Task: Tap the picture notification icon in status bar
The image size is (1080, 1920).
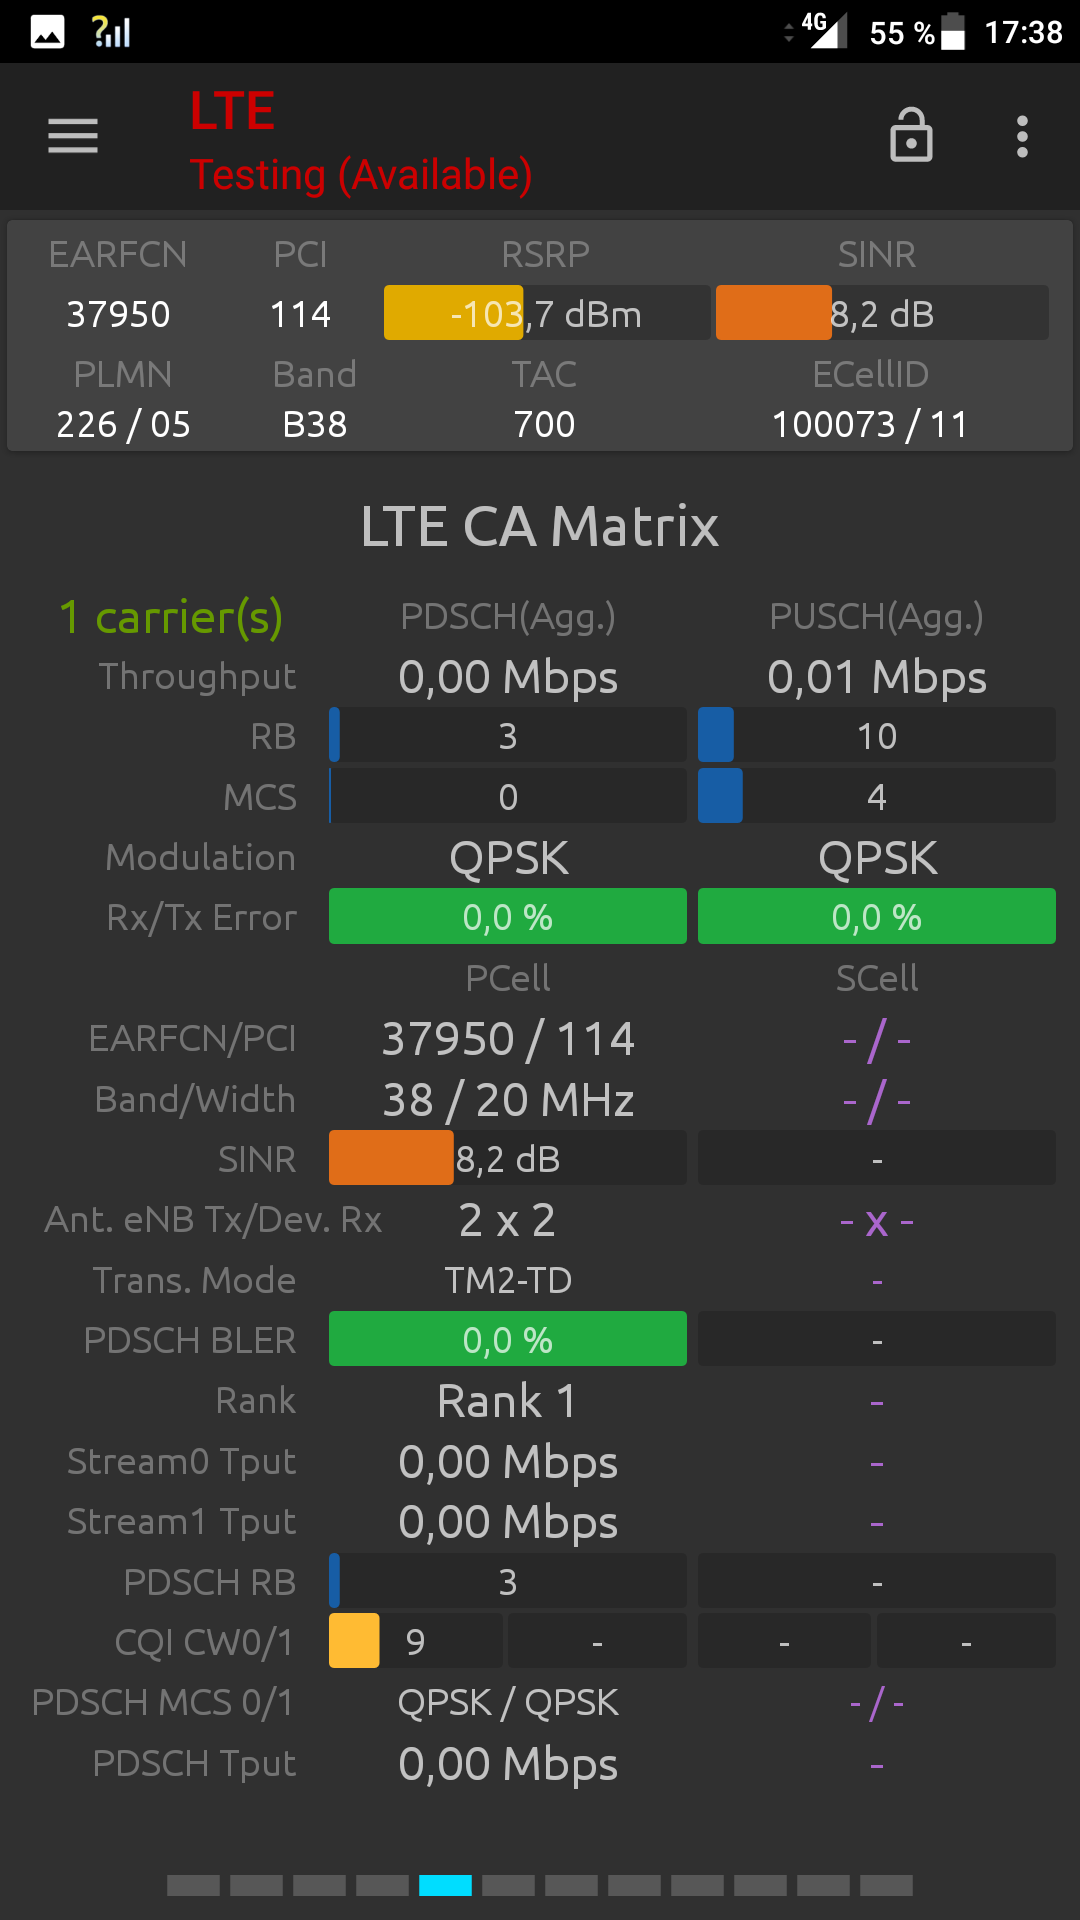Action: click(x=48, y=32)
